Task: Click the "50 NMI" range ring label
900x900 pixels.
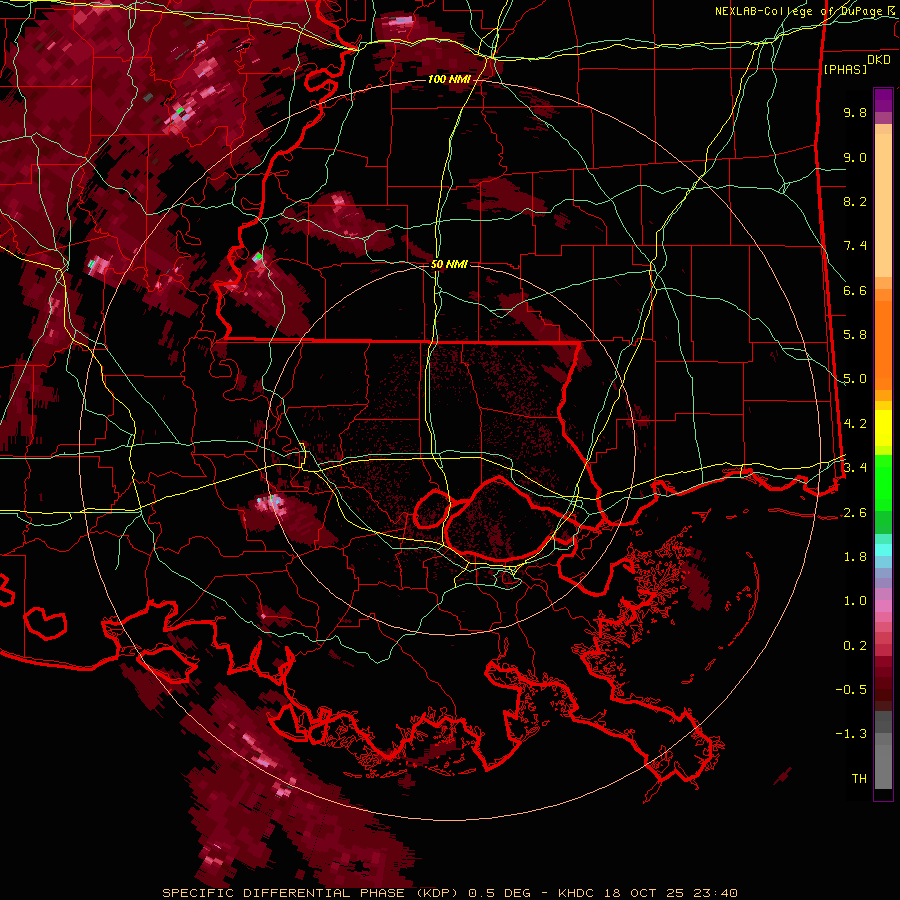Action: (x=449, y=264)
